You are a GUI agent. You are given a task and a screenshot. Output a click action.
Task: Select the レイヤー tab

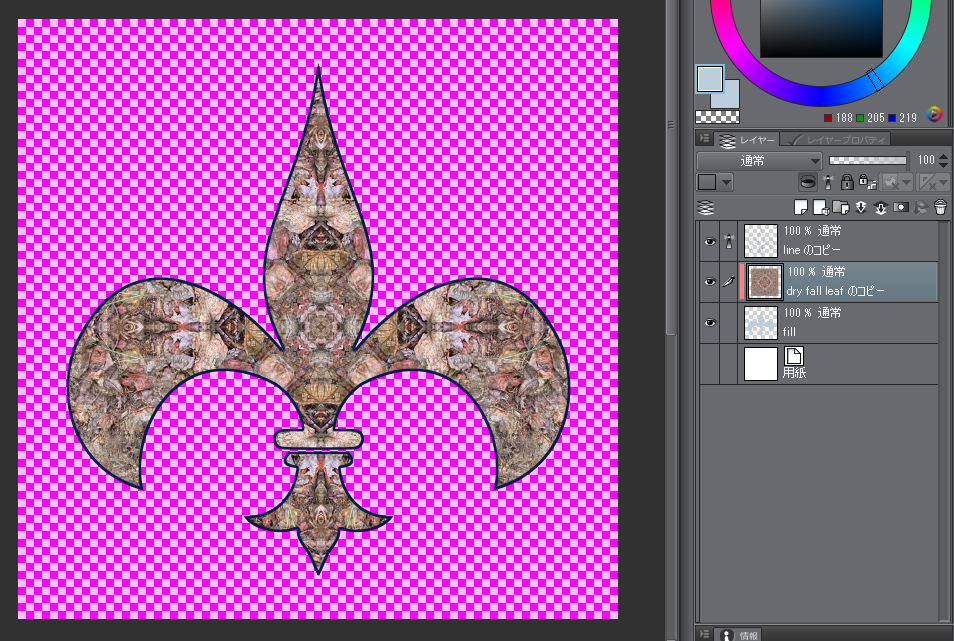(745, 139)
